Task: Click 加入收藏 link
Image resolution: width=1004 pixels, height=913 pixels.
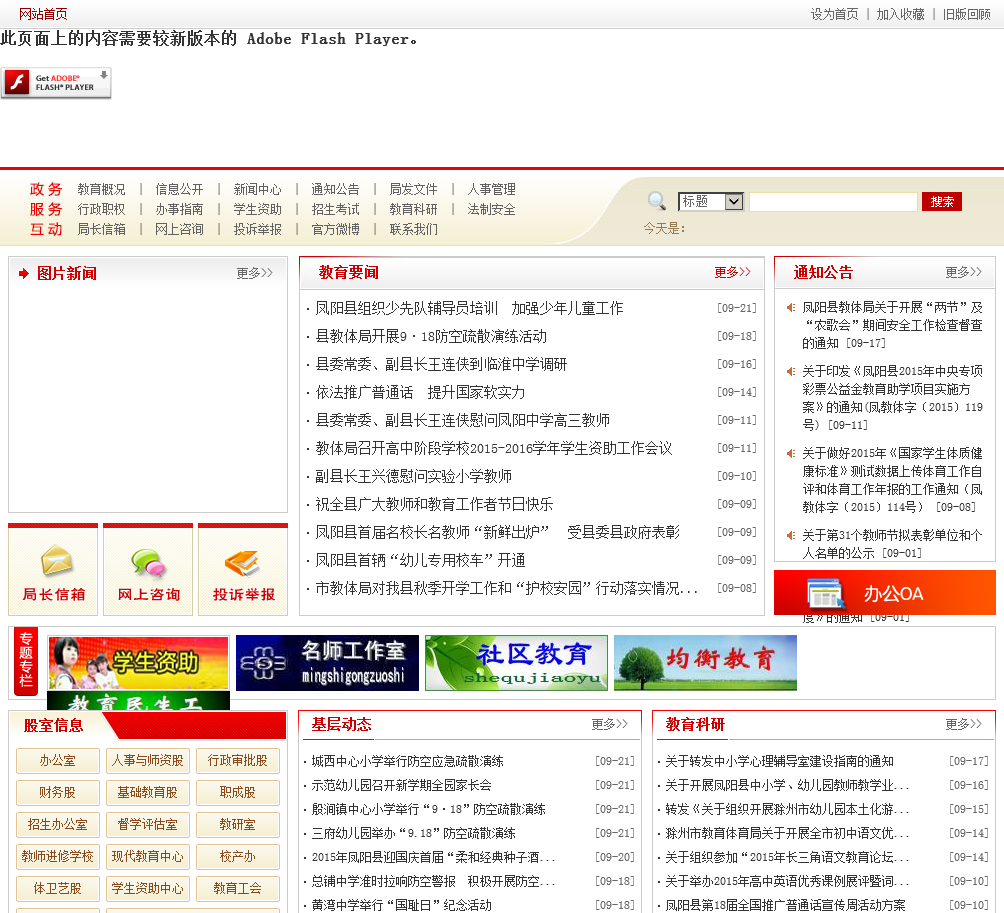Action: [x=900, y=14]
